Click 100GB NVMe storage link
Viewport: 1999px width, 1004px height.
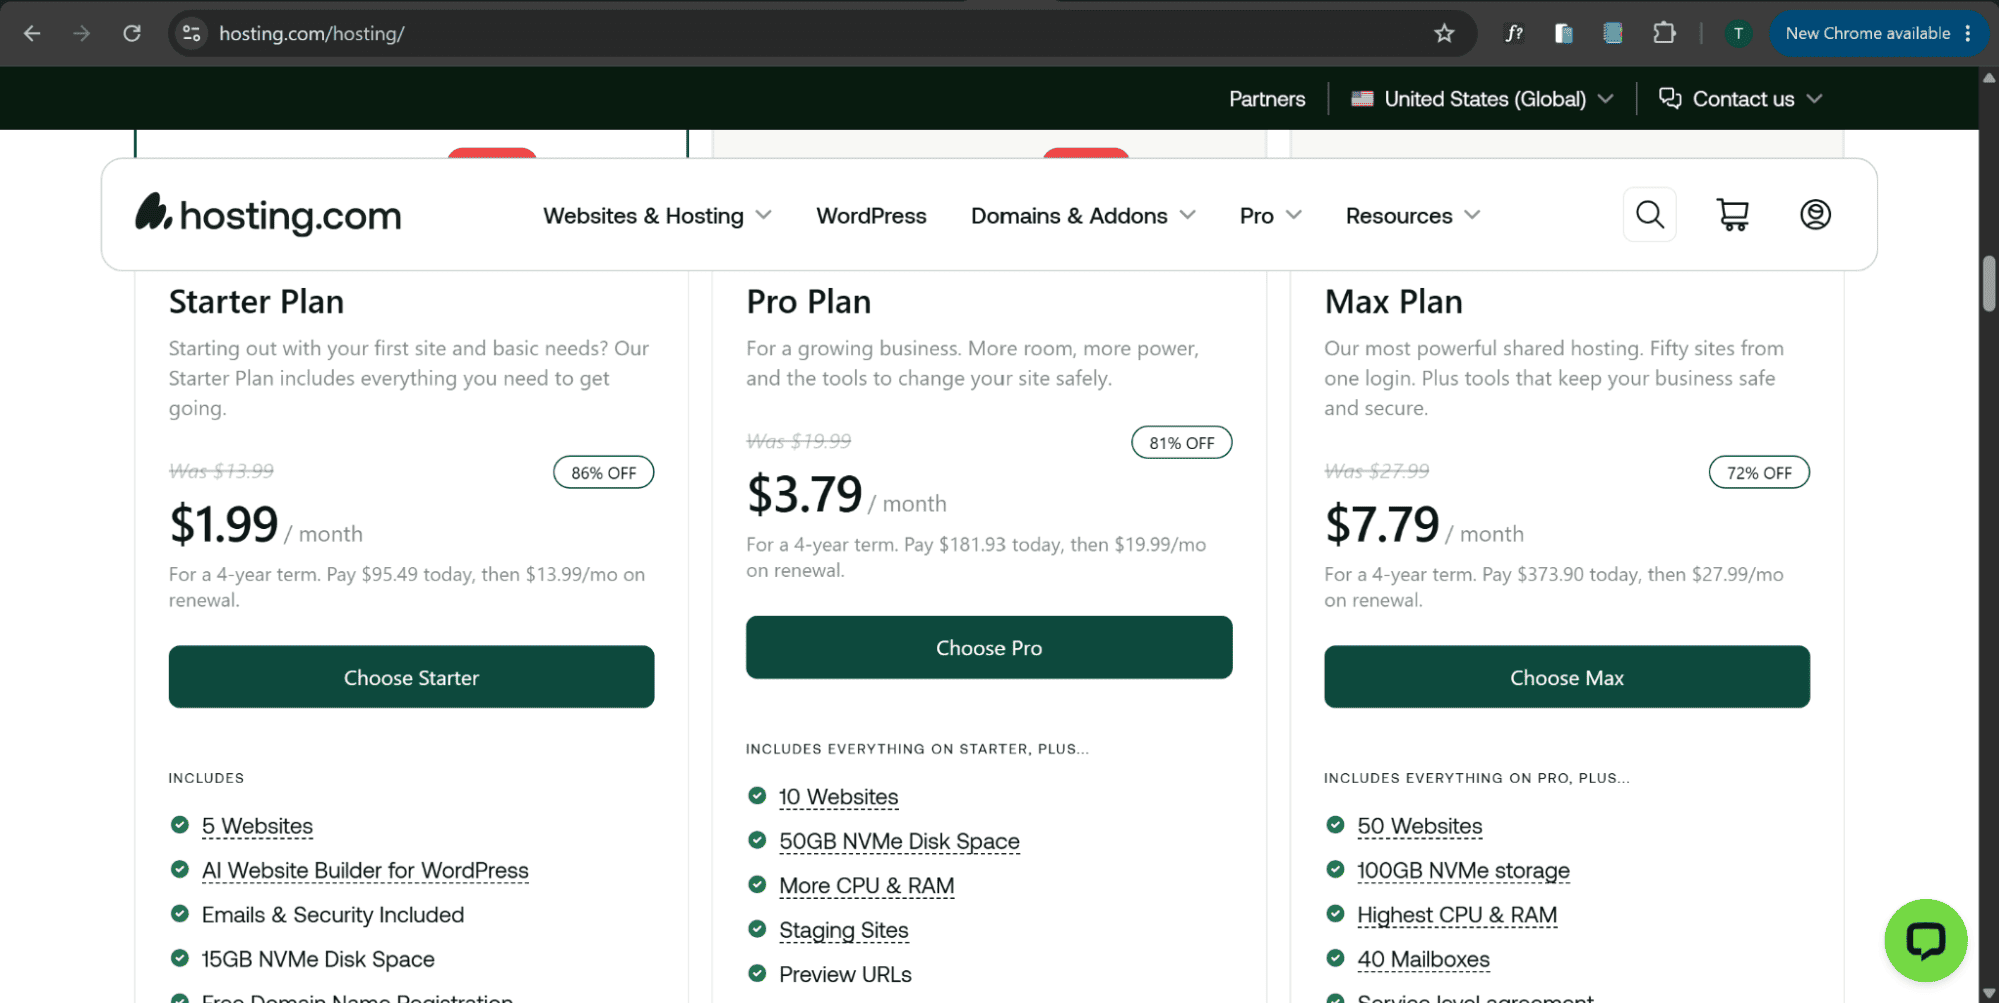click(1463, 870)
